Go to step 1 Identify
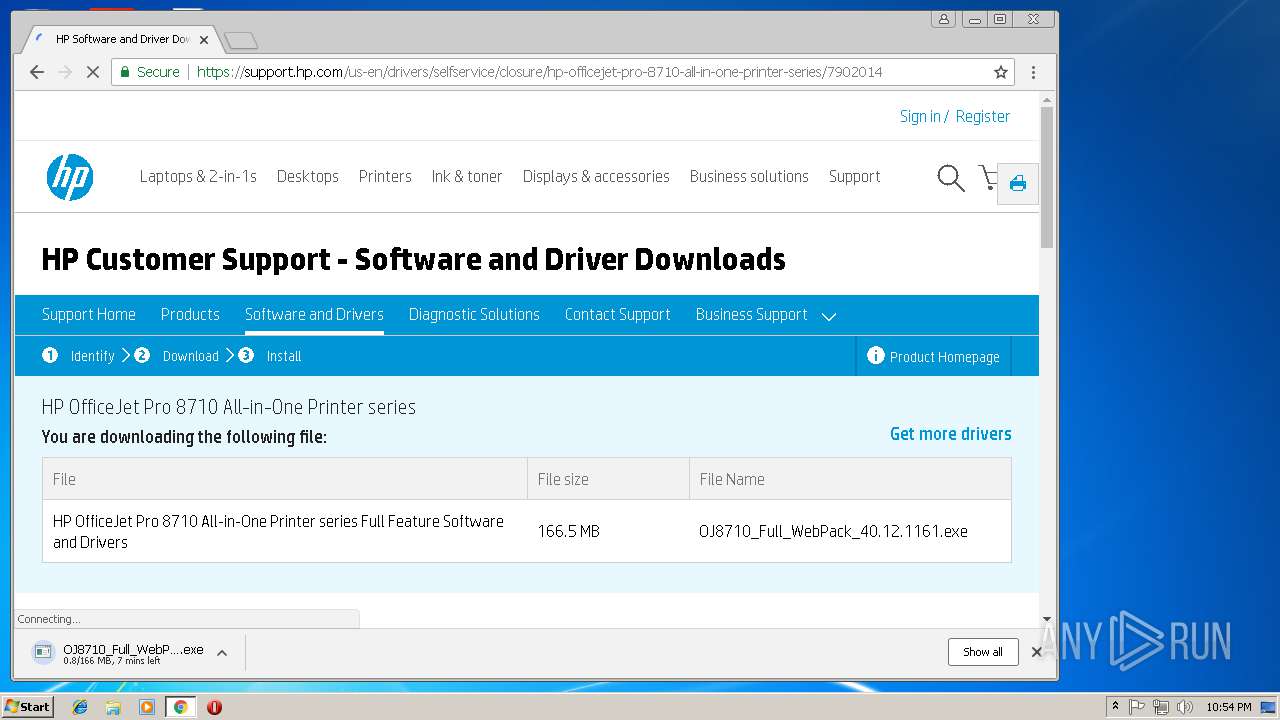Screen dimensions: 1280x720 [x=80, y=356]
